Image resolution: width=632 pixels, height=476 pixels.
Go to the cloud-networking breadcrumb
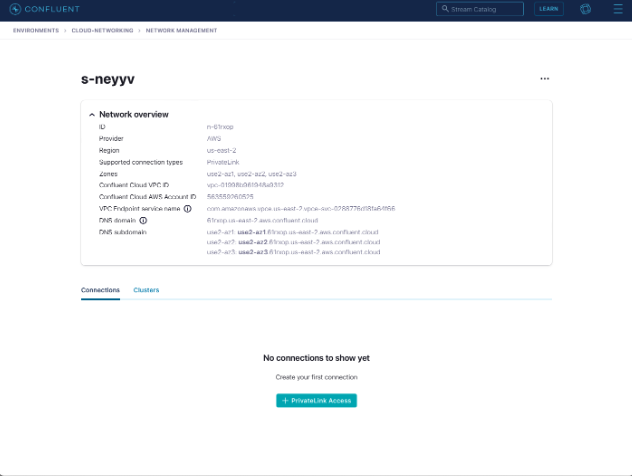[x=102, y=31]
